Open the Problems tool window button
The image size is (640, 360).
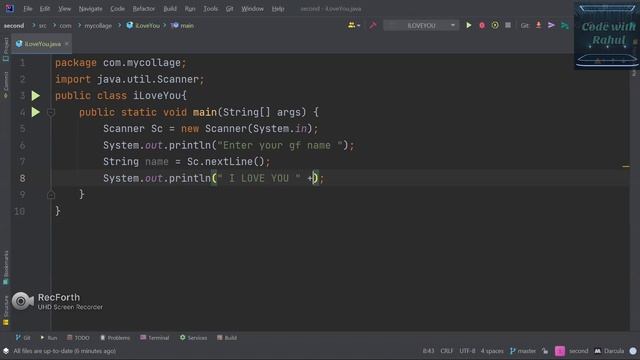(x=115, y=338)
